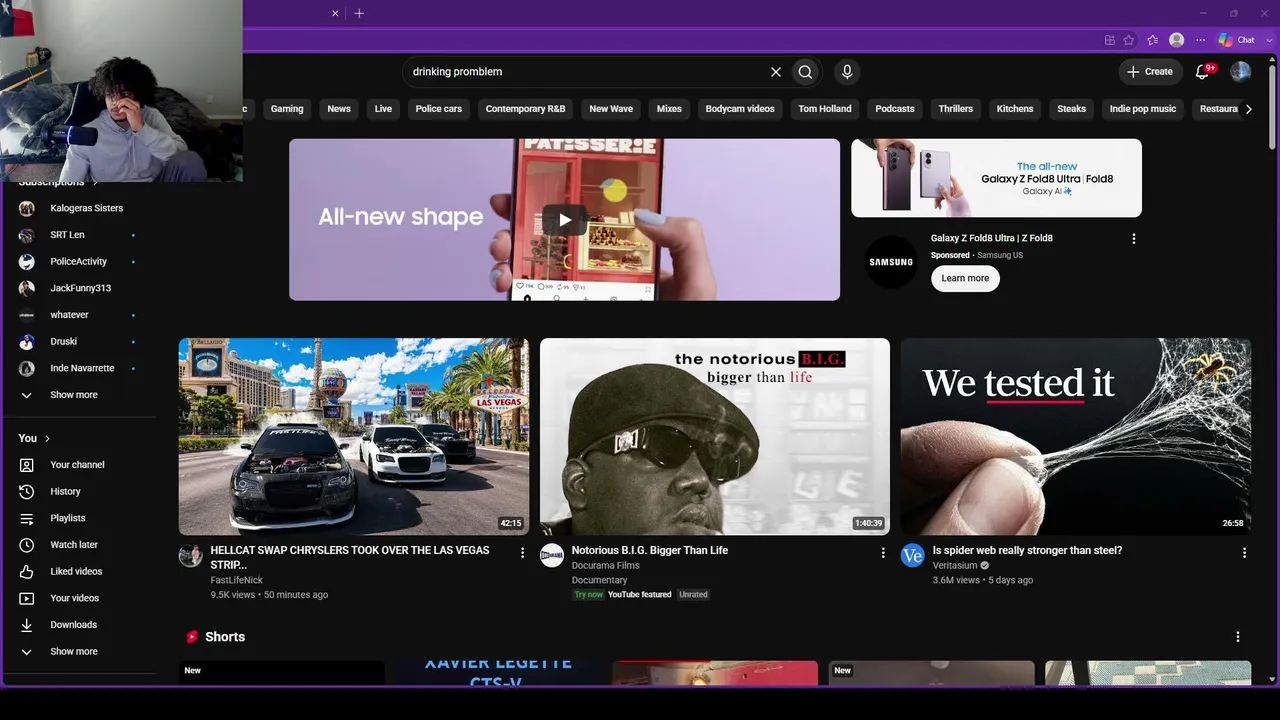
Task: Open the JackFunny313 subscription
Action: coord(78,288)
